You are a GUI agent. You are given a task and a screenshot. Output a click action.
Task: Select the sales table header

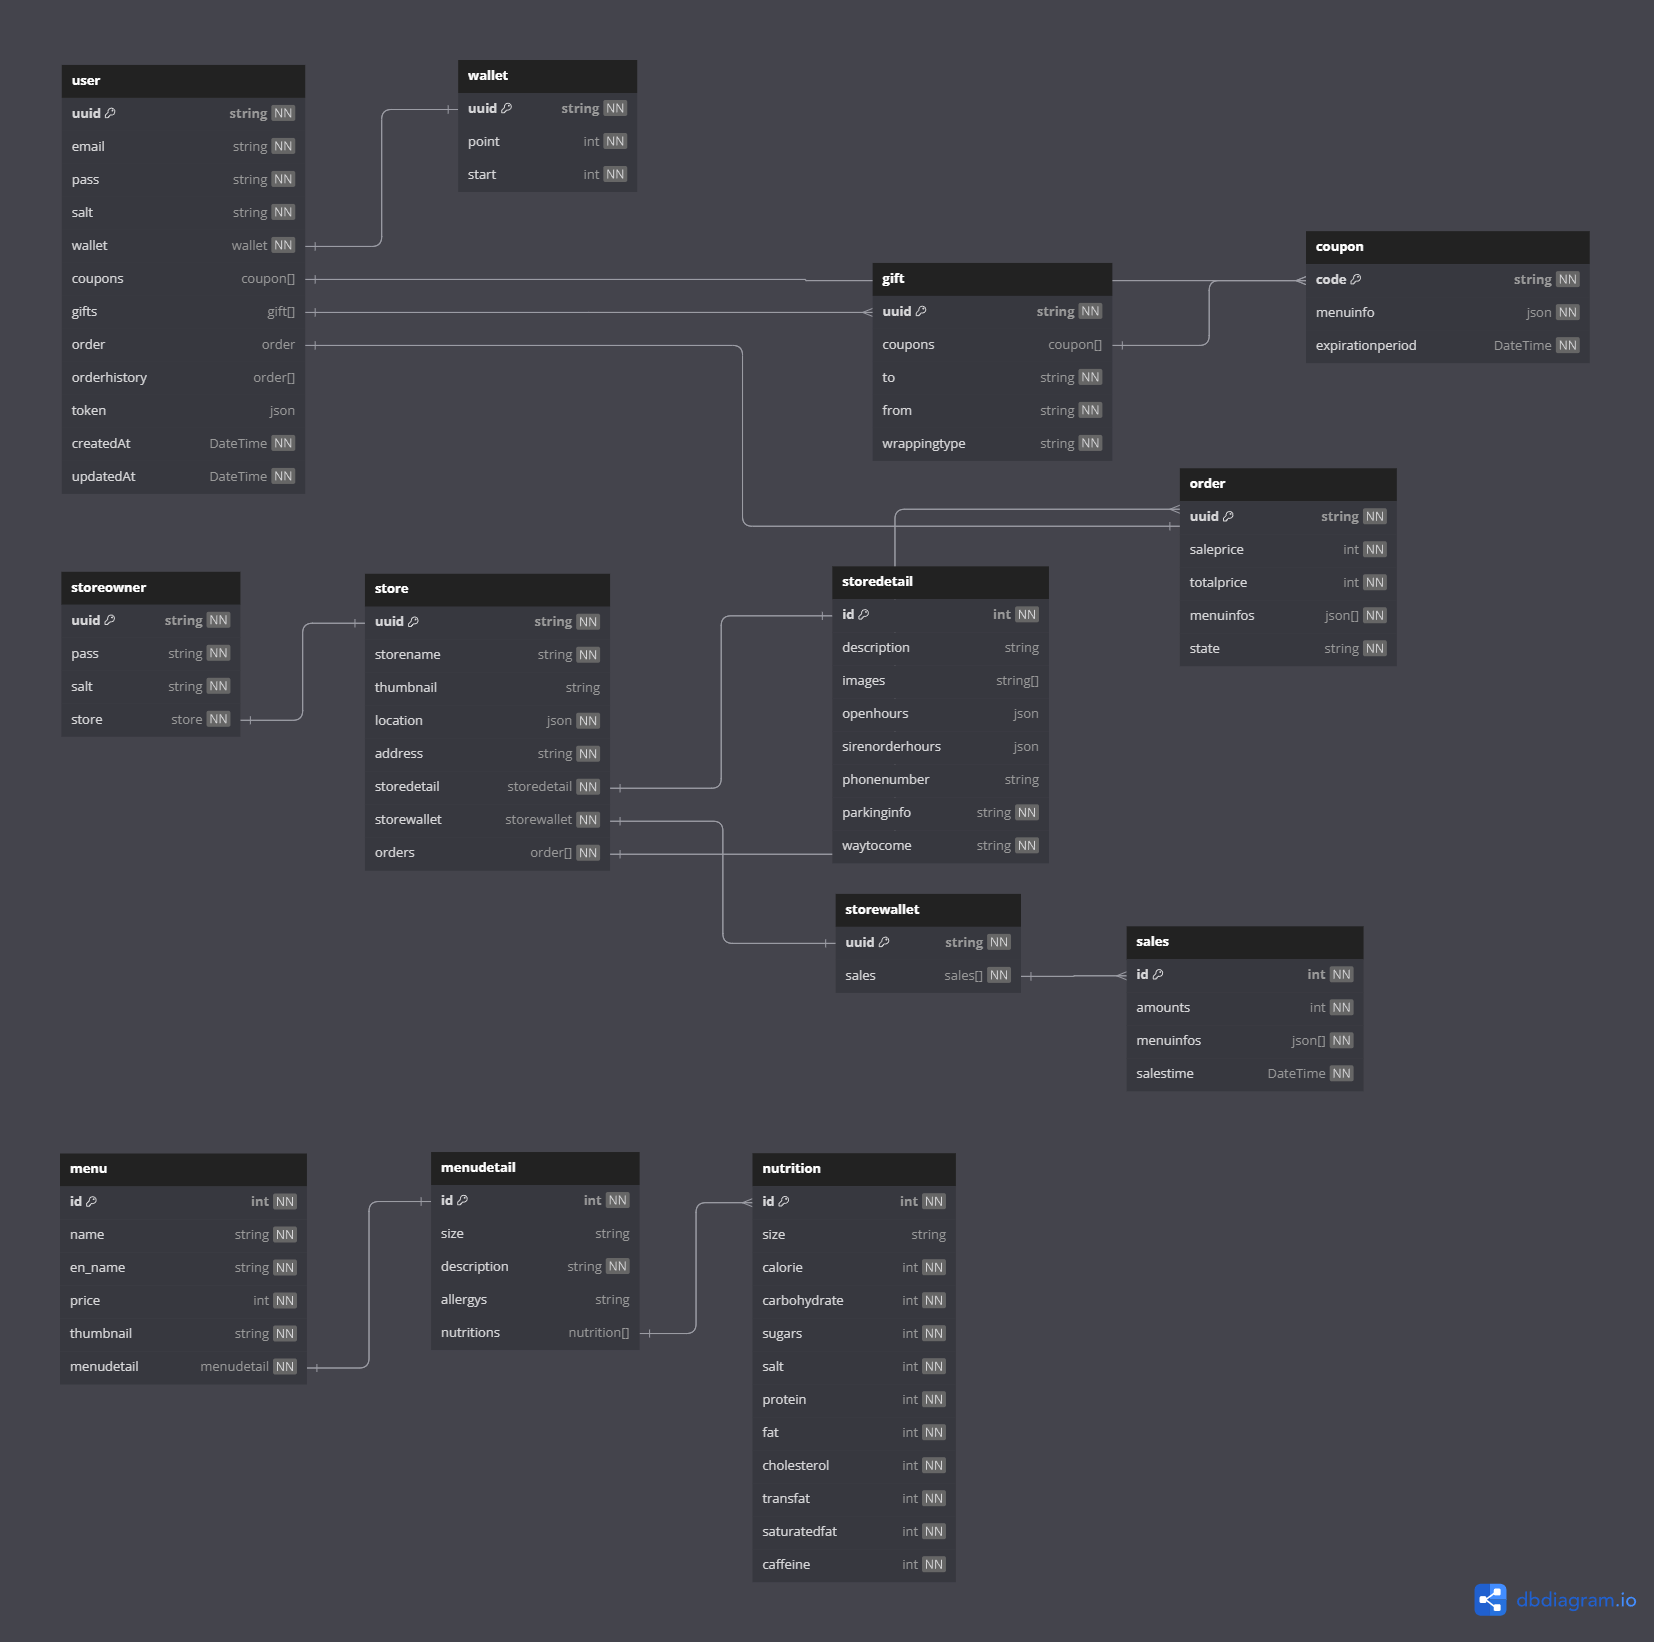click(1244, 942)
